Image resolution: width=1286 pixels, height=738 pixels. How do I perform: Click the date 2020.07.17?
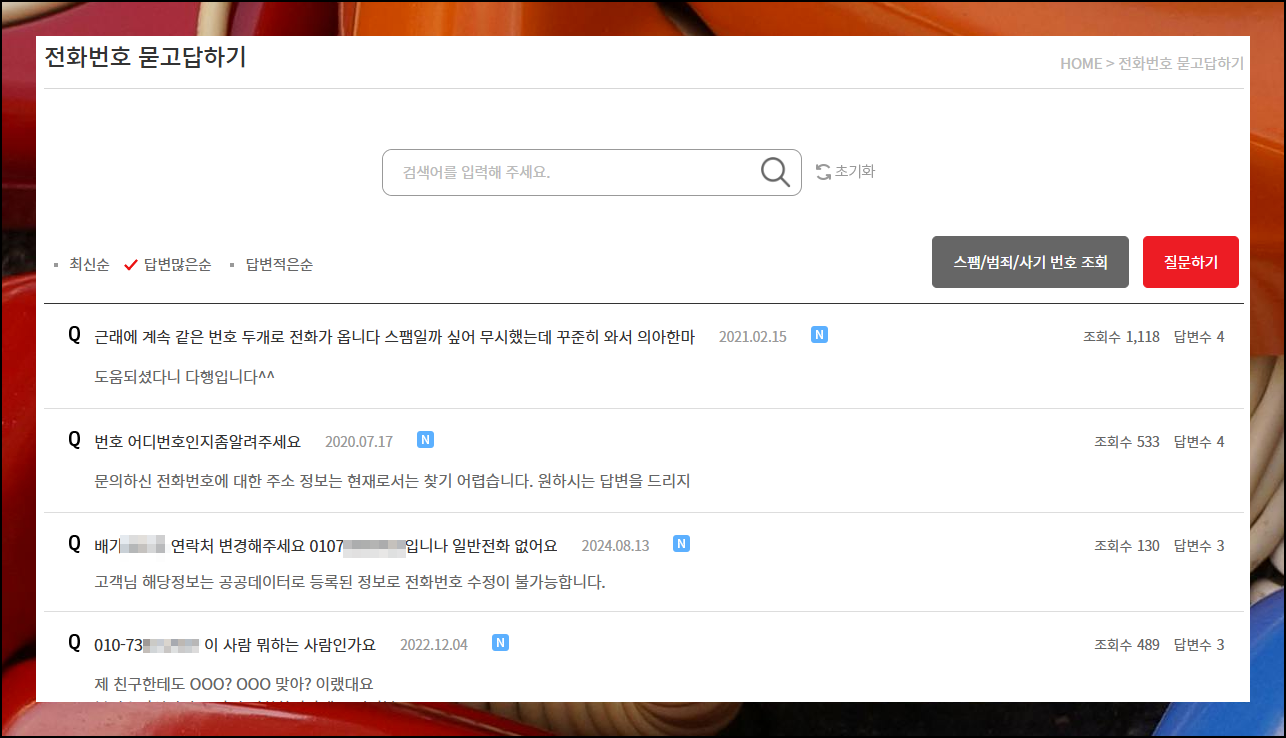[x=359, y=441]
